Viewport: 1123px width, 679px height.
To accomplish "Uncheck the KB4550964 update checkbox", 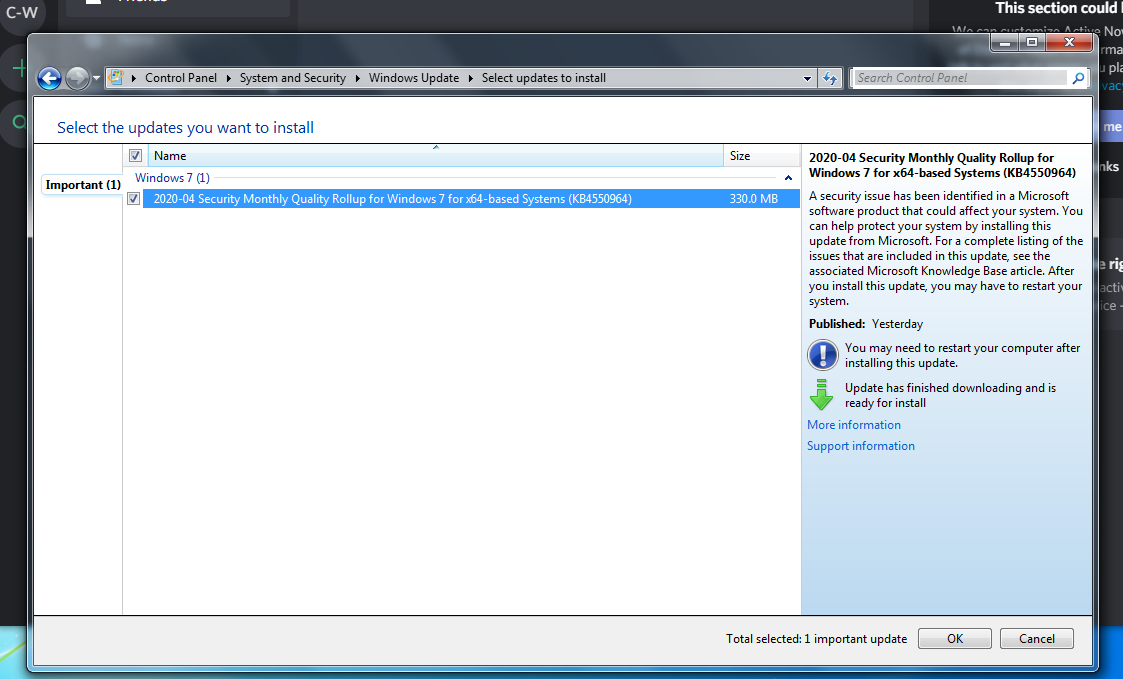I will [133, 198].
